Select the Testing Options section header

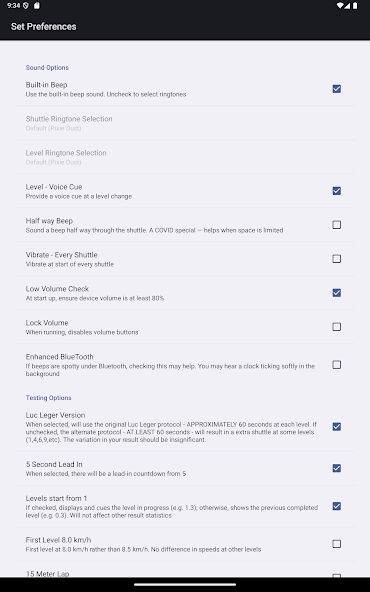coord(48,398)
